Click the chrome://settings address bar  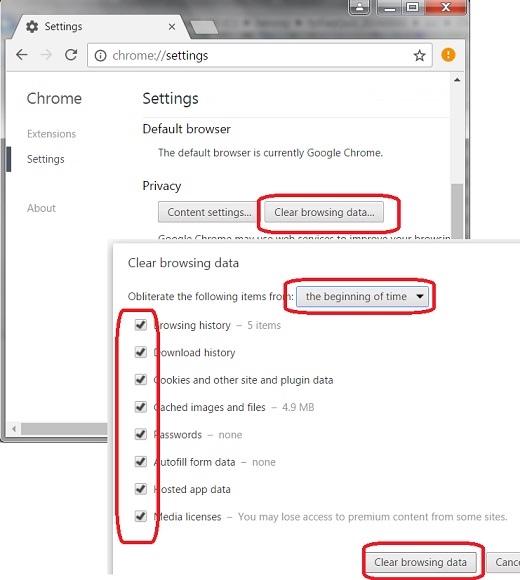(259, 55)
